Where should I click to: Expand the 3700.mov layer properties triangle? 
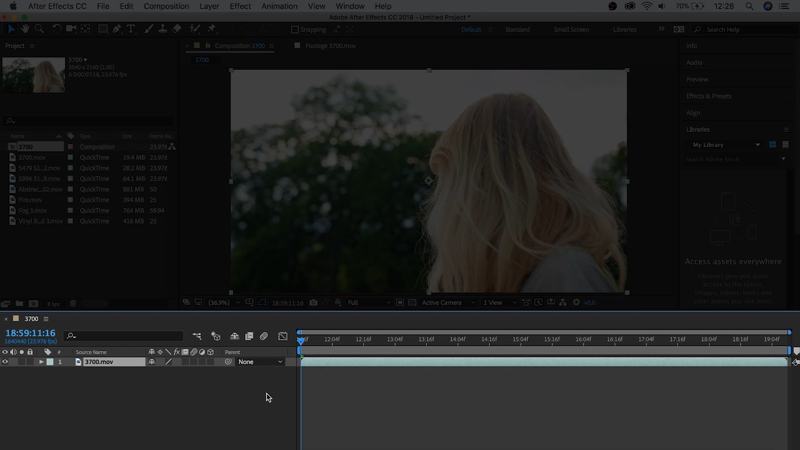coord(41,362)
